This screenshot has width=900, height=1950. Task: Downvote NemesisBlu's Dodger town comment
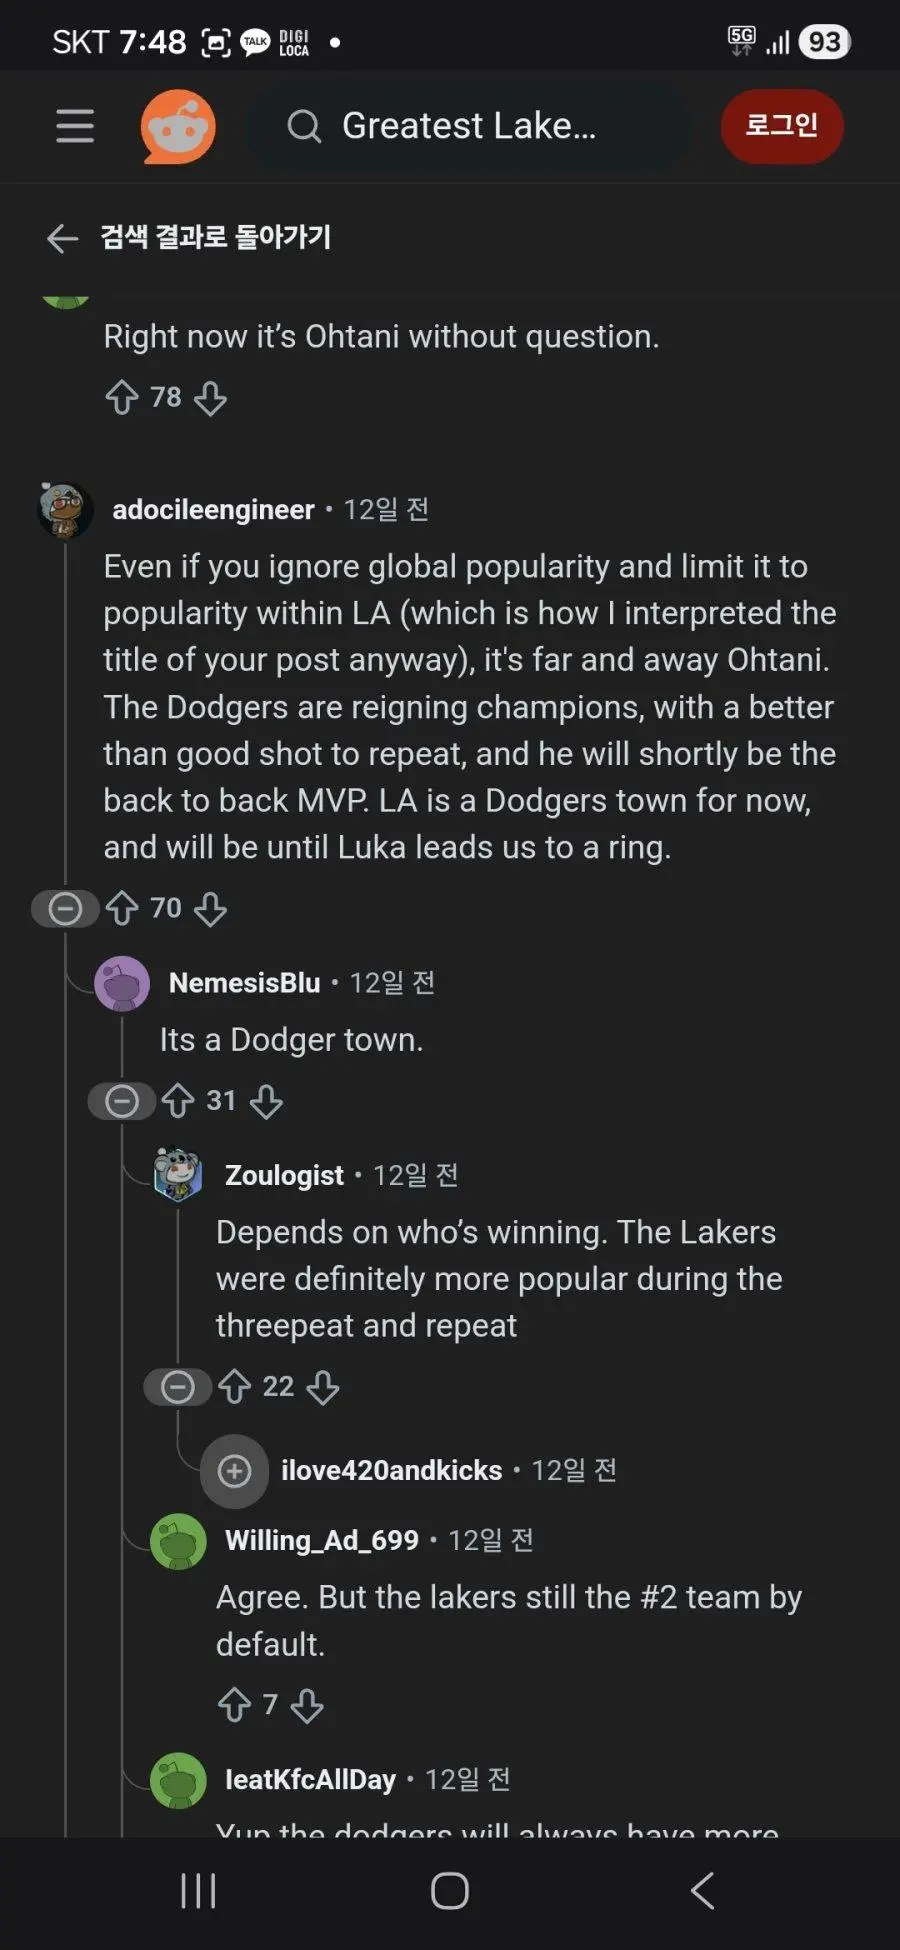pyautogui.click(x=266, y=1101)
